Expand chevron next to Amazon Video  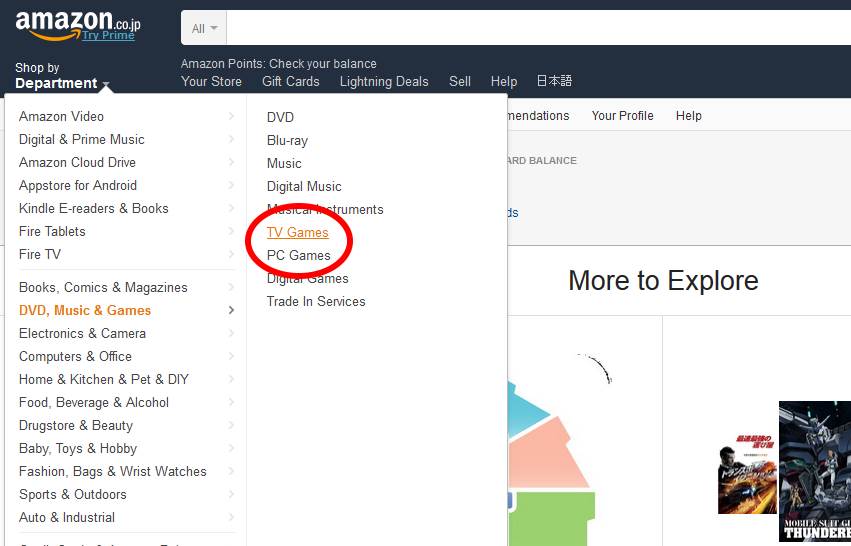tap(231, 116)
